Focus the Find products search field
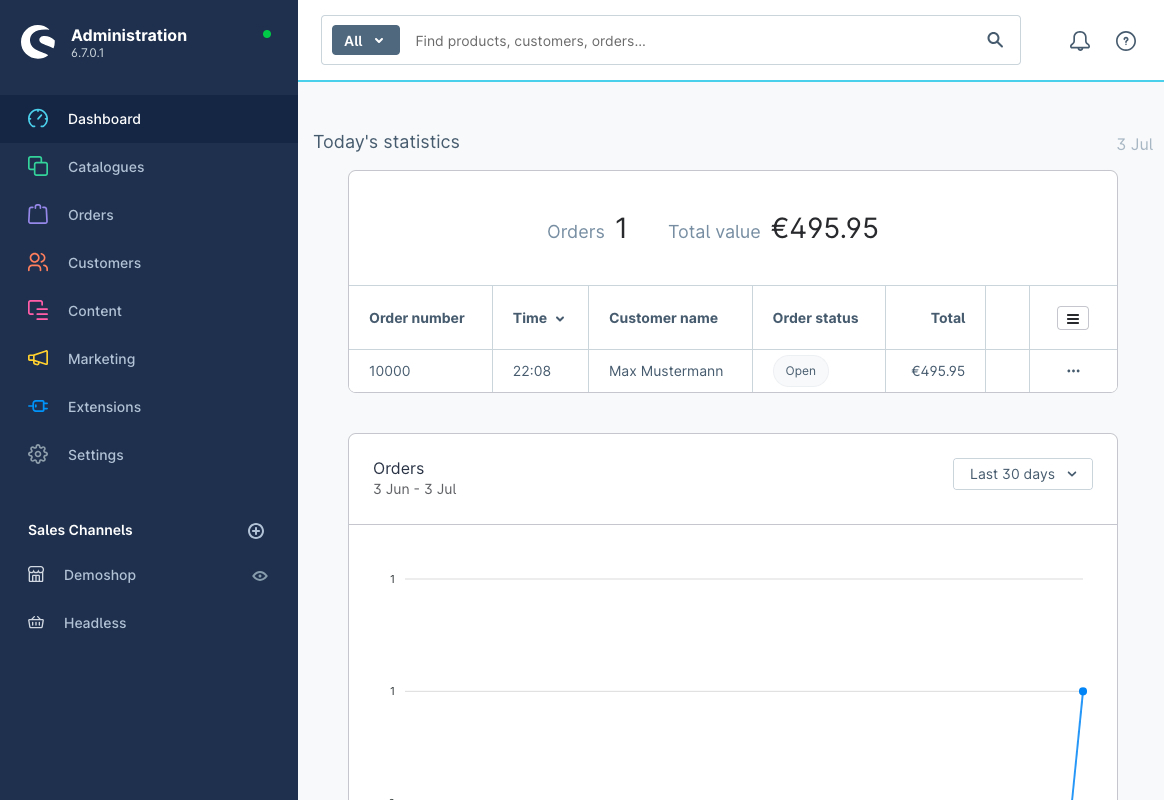This screenshot has height=800, width=1164. coord(690,41)
